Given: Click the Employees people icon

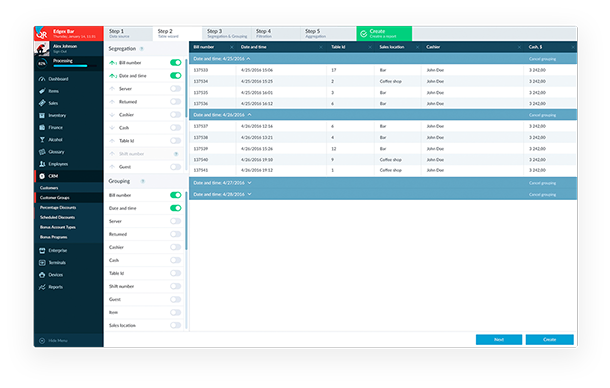Looking at the screenshot, I should click(x=42, y=164).
